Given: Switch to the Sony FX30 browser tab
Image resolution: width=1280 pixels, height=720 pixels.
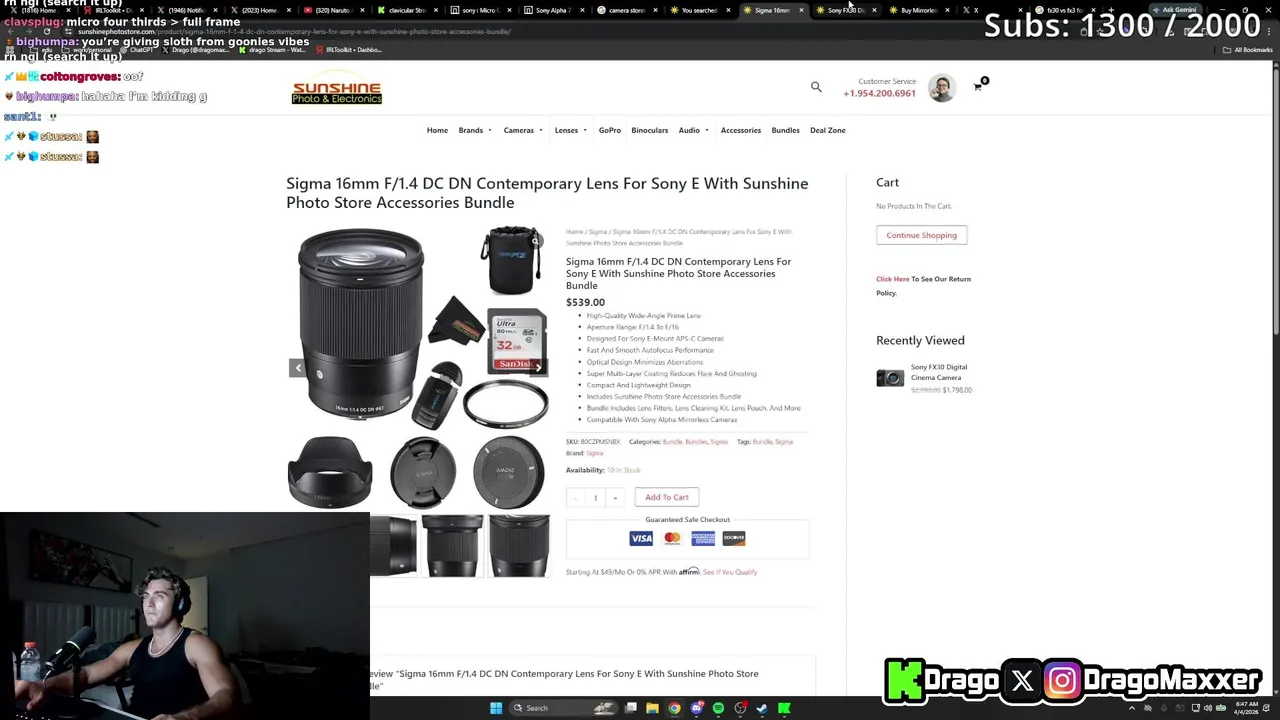Looking at the screenshot, I should 845,10.
